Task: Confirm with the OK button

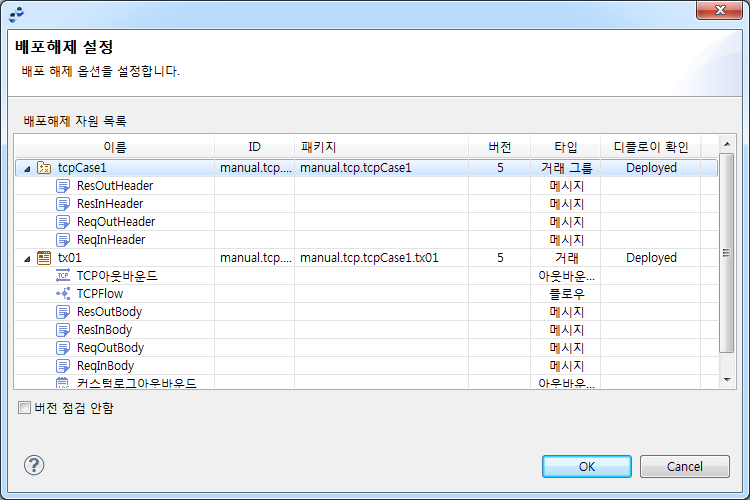Action: coord(587,467)
